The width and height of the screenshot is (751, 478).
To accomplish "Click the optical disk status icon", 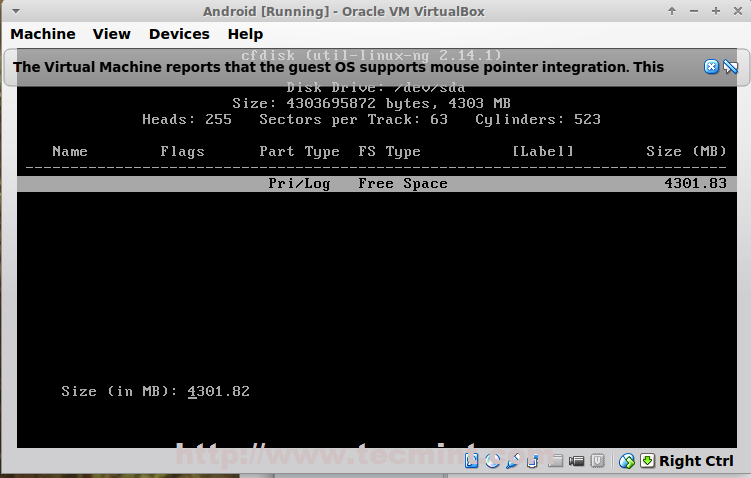I will click(x=493, y=461).
